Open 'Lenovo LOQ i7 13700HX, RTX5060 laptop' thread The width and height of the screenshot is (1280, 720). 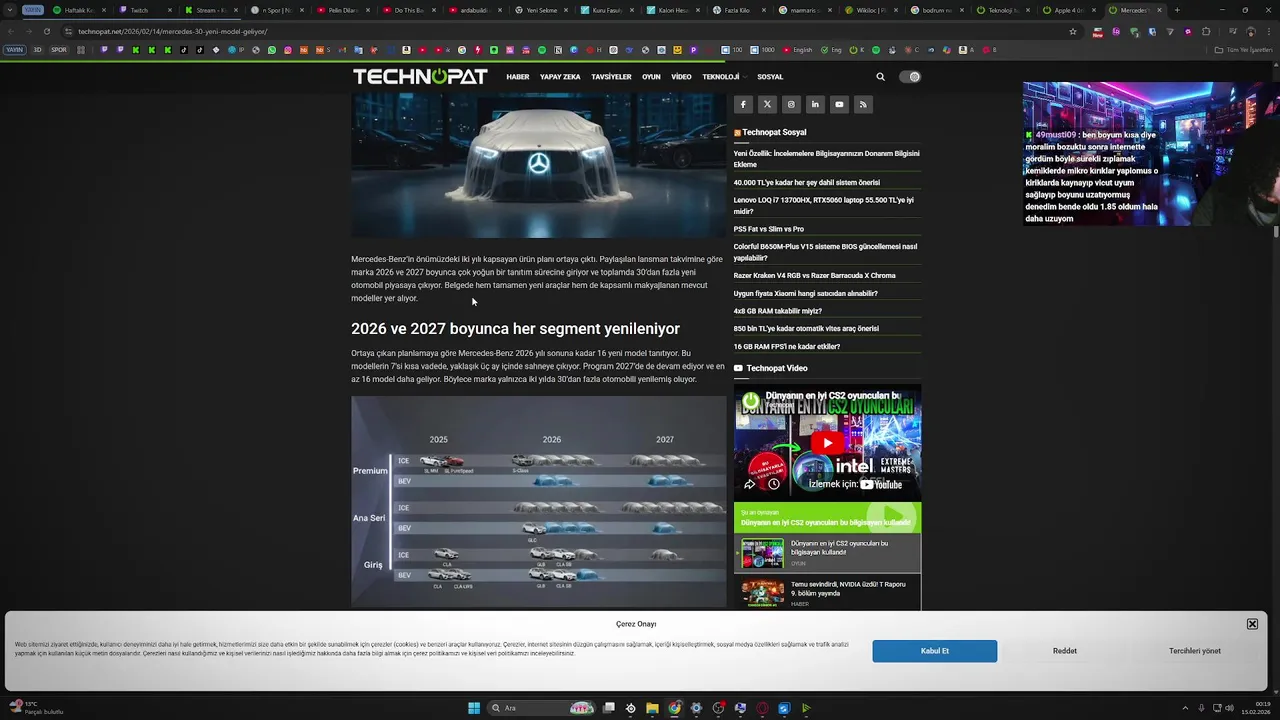[x=824, y=206]
